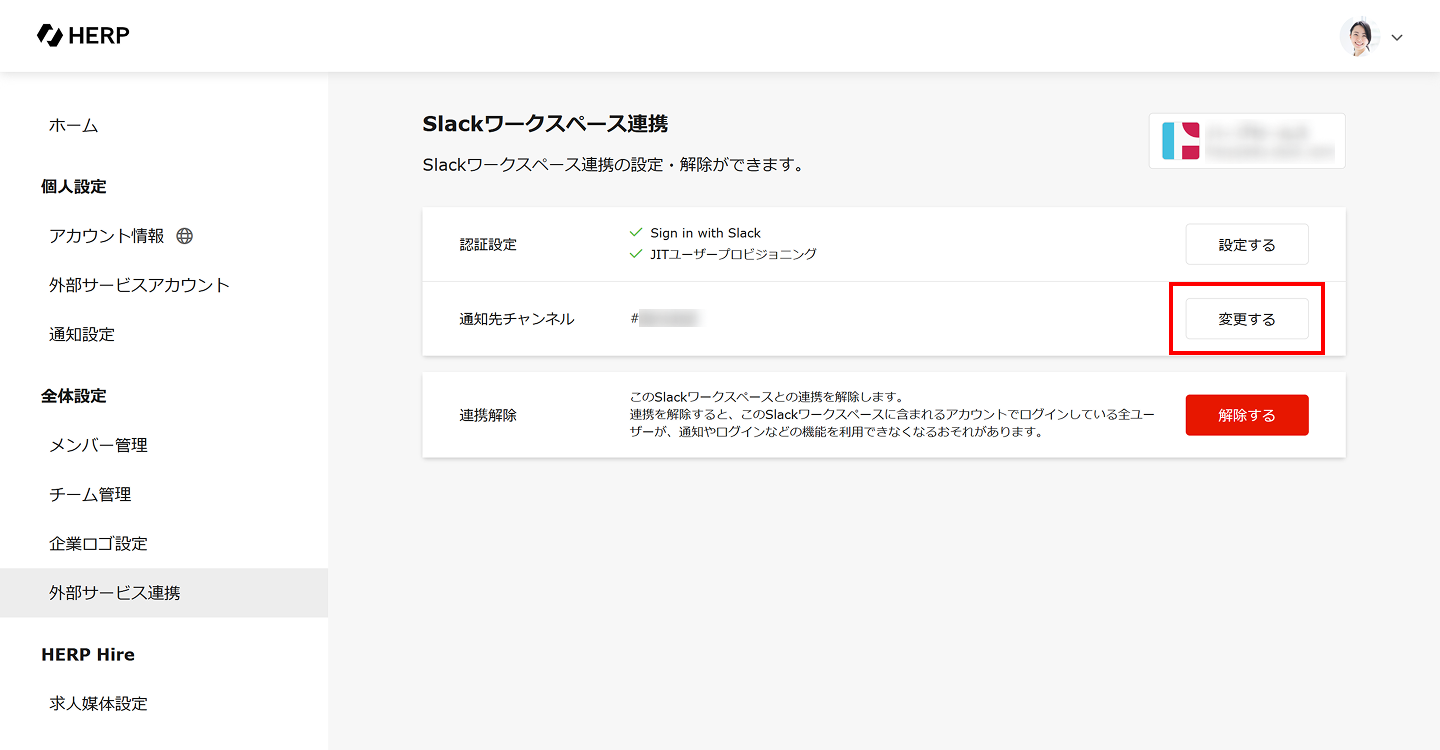The image size is (1440, 750).
Task: Click the JITユーザープロビジョニング checkmark
Action: (636, 254)
